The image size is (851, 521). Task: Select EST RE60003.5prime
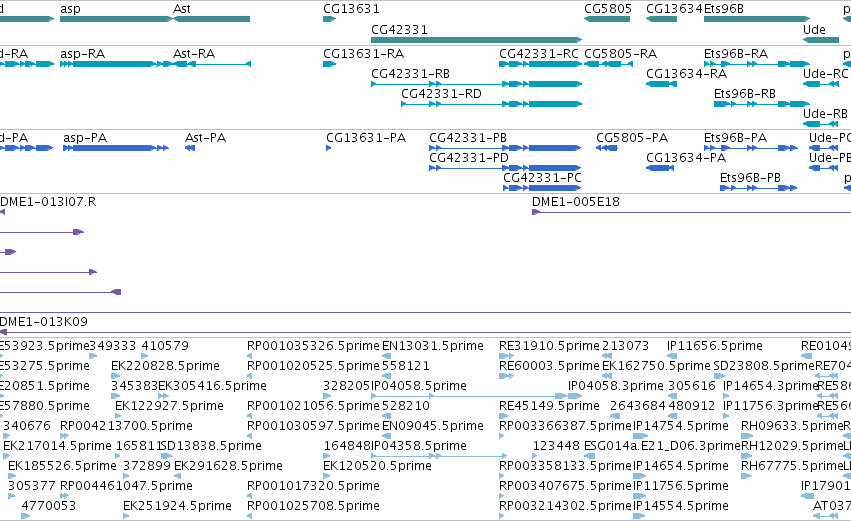(x=506, y=376)
